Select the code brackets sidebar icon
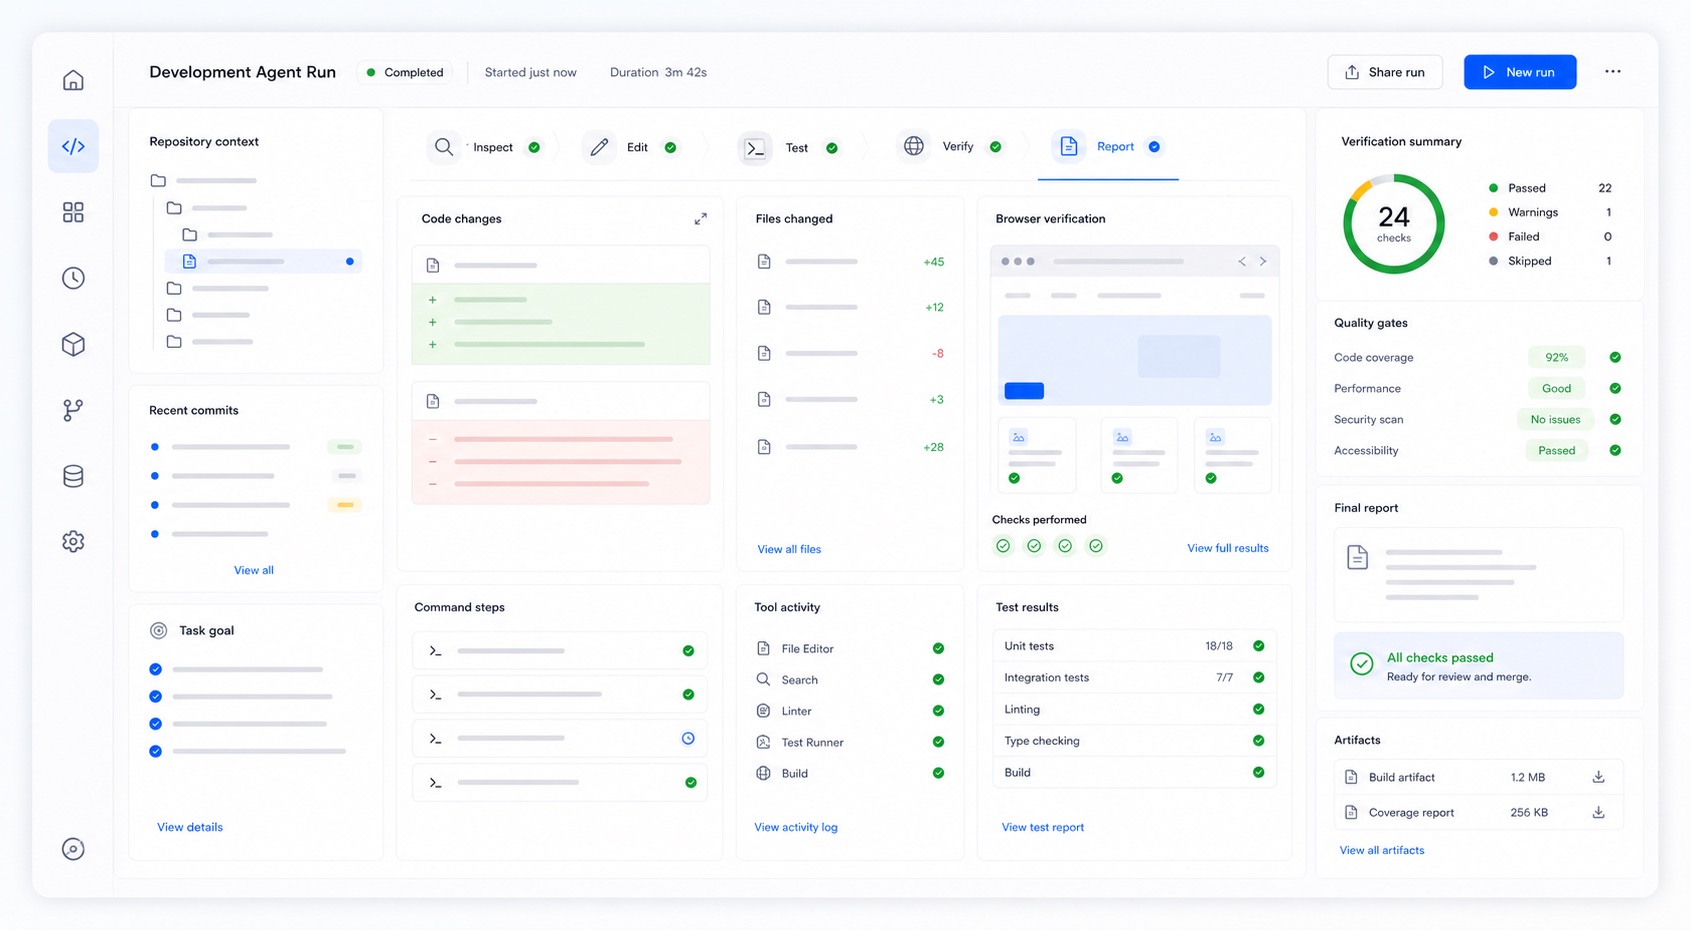 (x=73, y=146)
